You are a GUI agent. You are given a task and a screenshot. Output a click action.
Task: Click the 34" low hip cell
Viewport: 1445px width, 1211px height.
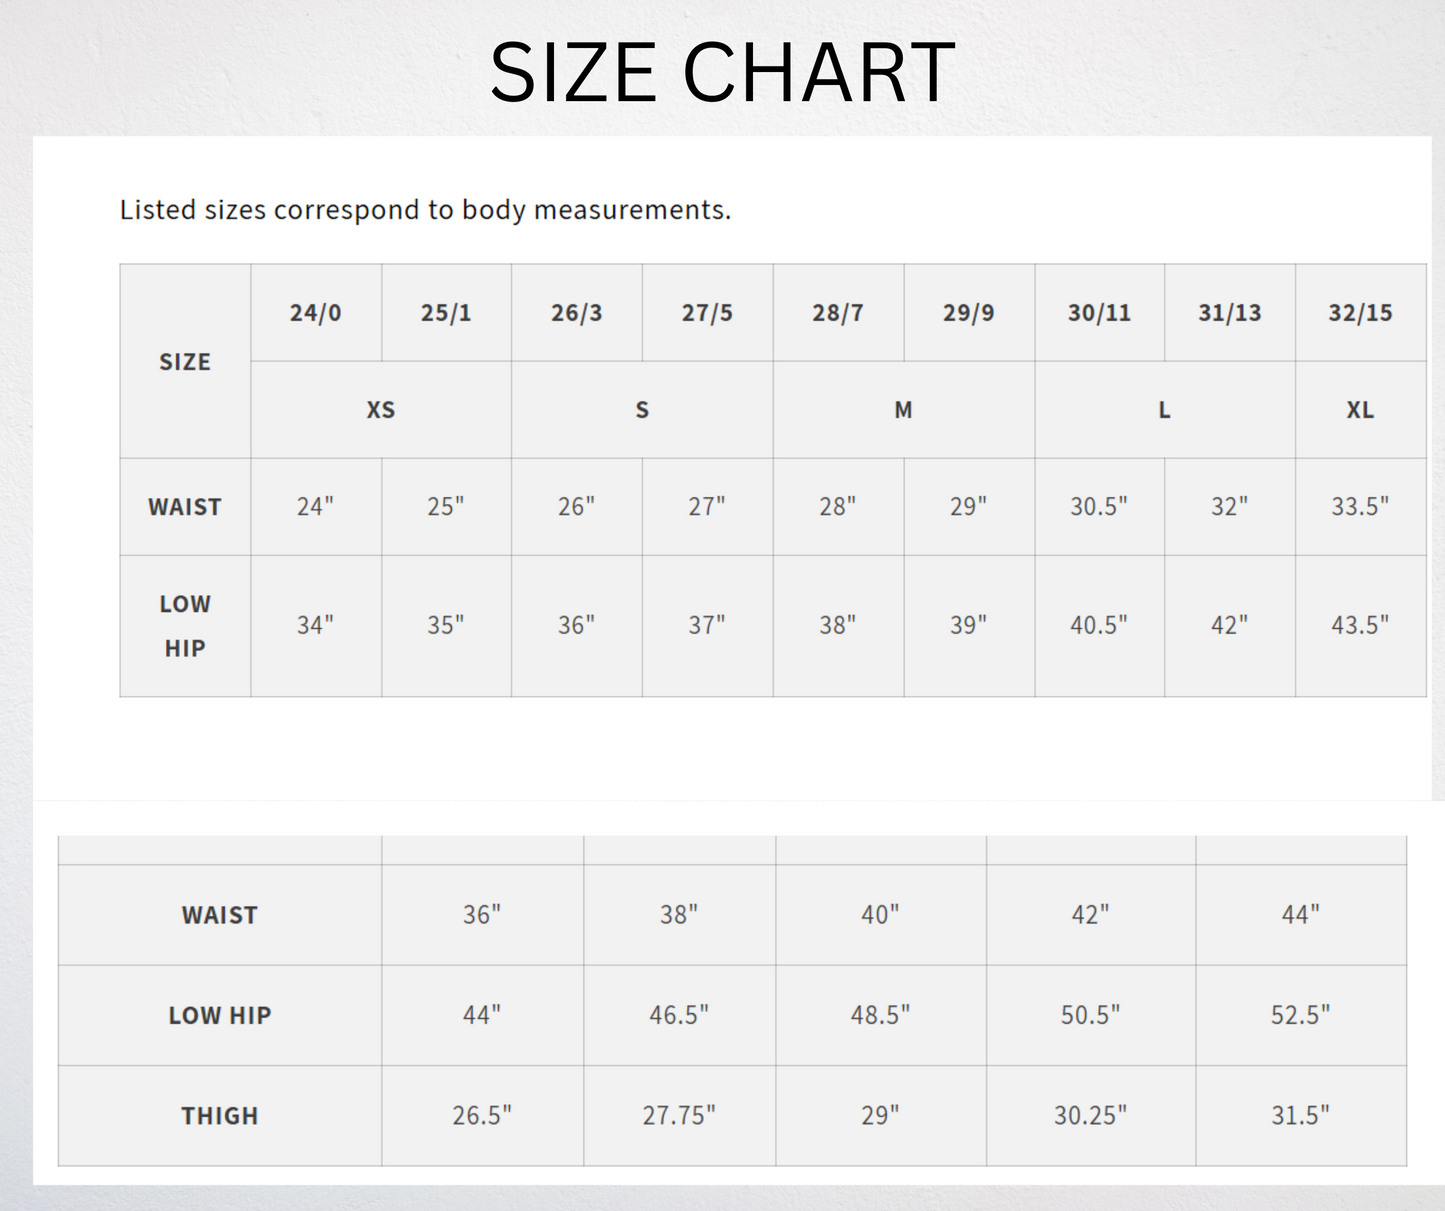(316, 626)
